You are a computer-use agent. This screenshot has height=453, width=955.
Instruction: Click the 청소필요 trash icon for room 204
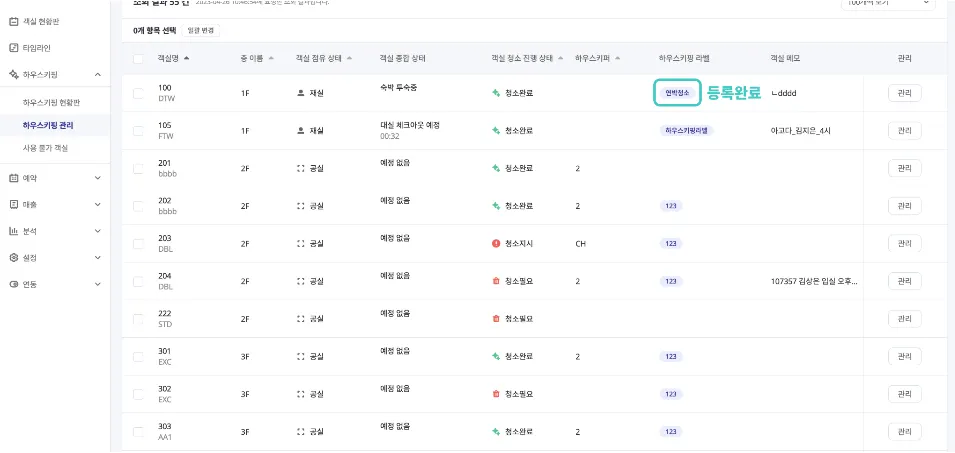point(496,281)
